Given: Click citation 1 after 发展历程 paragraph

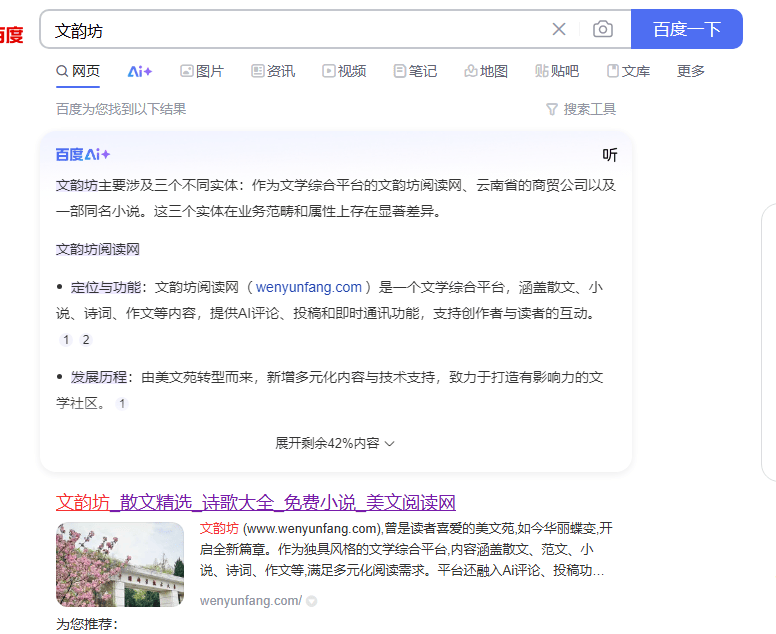Looking at the screenshot, I should (x=122, y=404).
